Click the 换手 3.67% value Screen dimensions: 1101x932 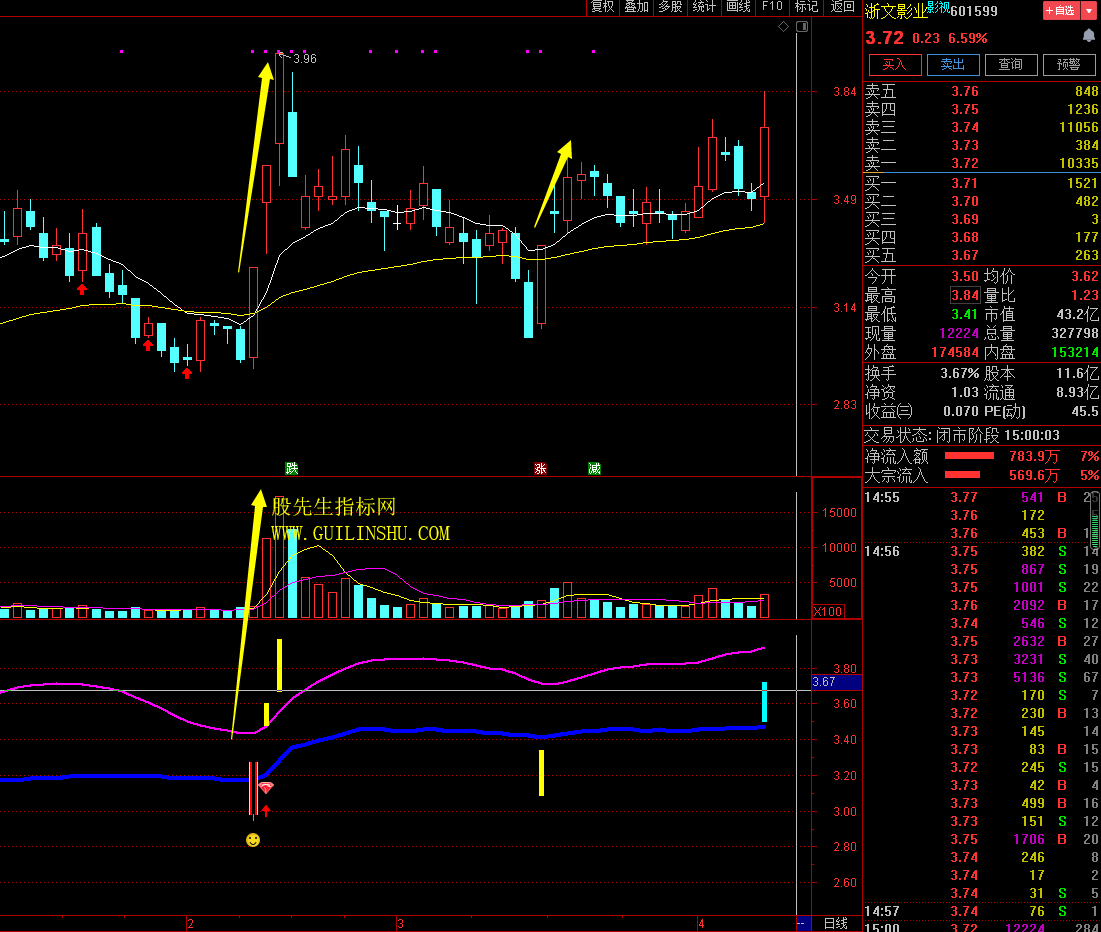pos(959,373)
